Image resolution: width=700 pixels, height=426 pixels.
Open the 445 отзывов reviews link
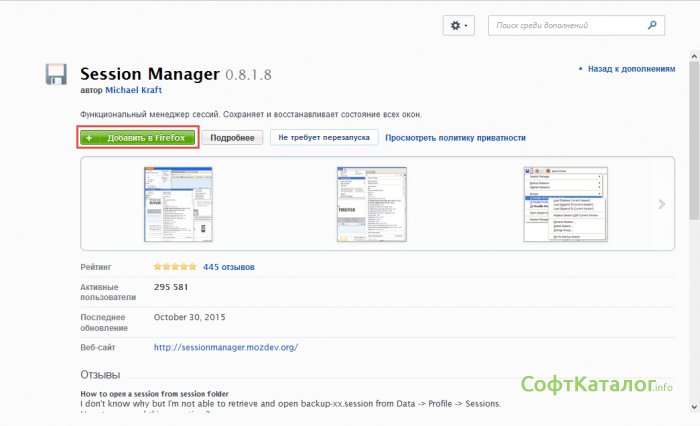pos(228,267)
